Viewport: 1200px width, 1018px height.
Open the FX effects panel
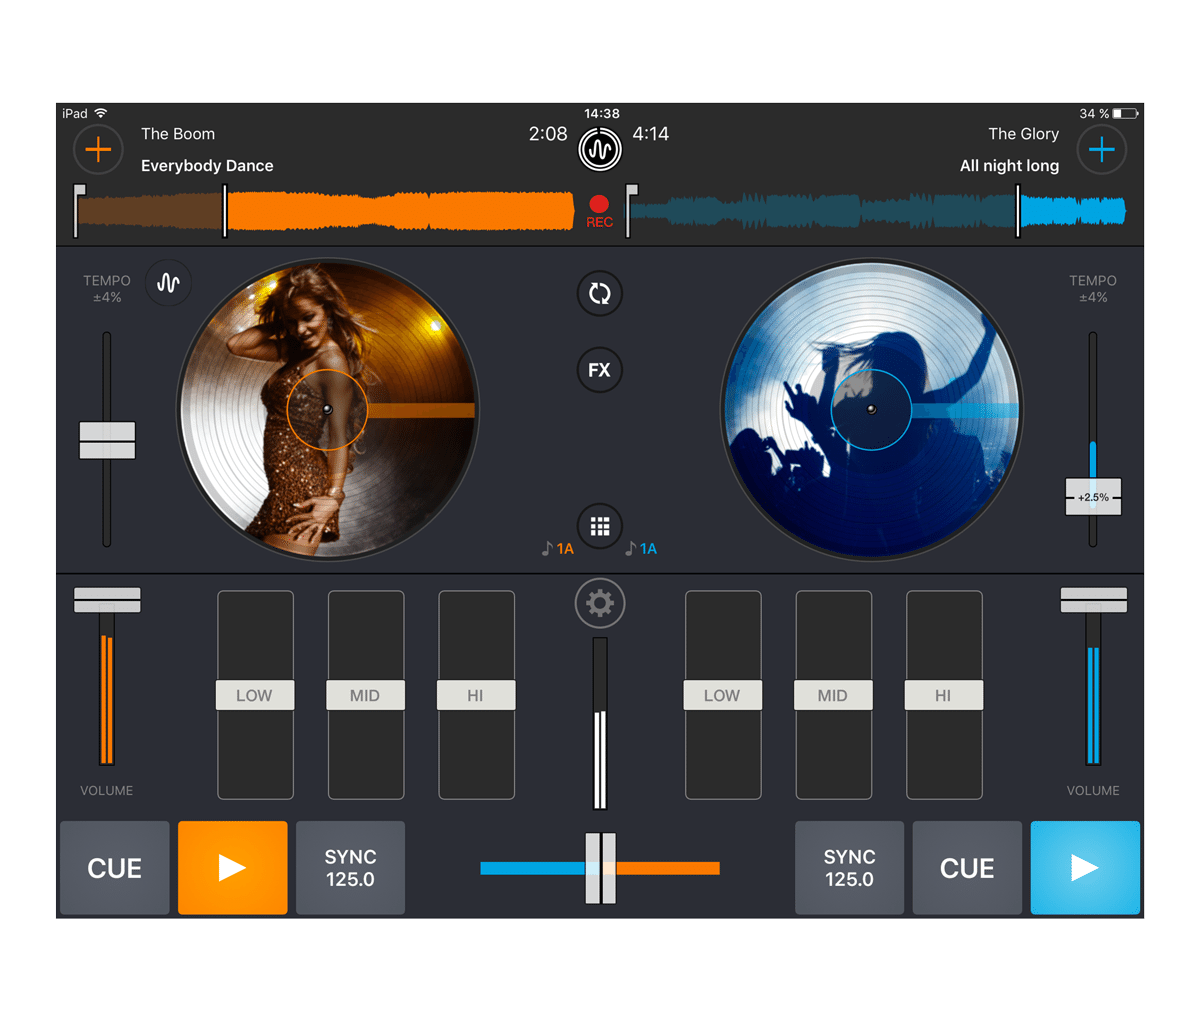pyautogui.click(x=600, y=370)
